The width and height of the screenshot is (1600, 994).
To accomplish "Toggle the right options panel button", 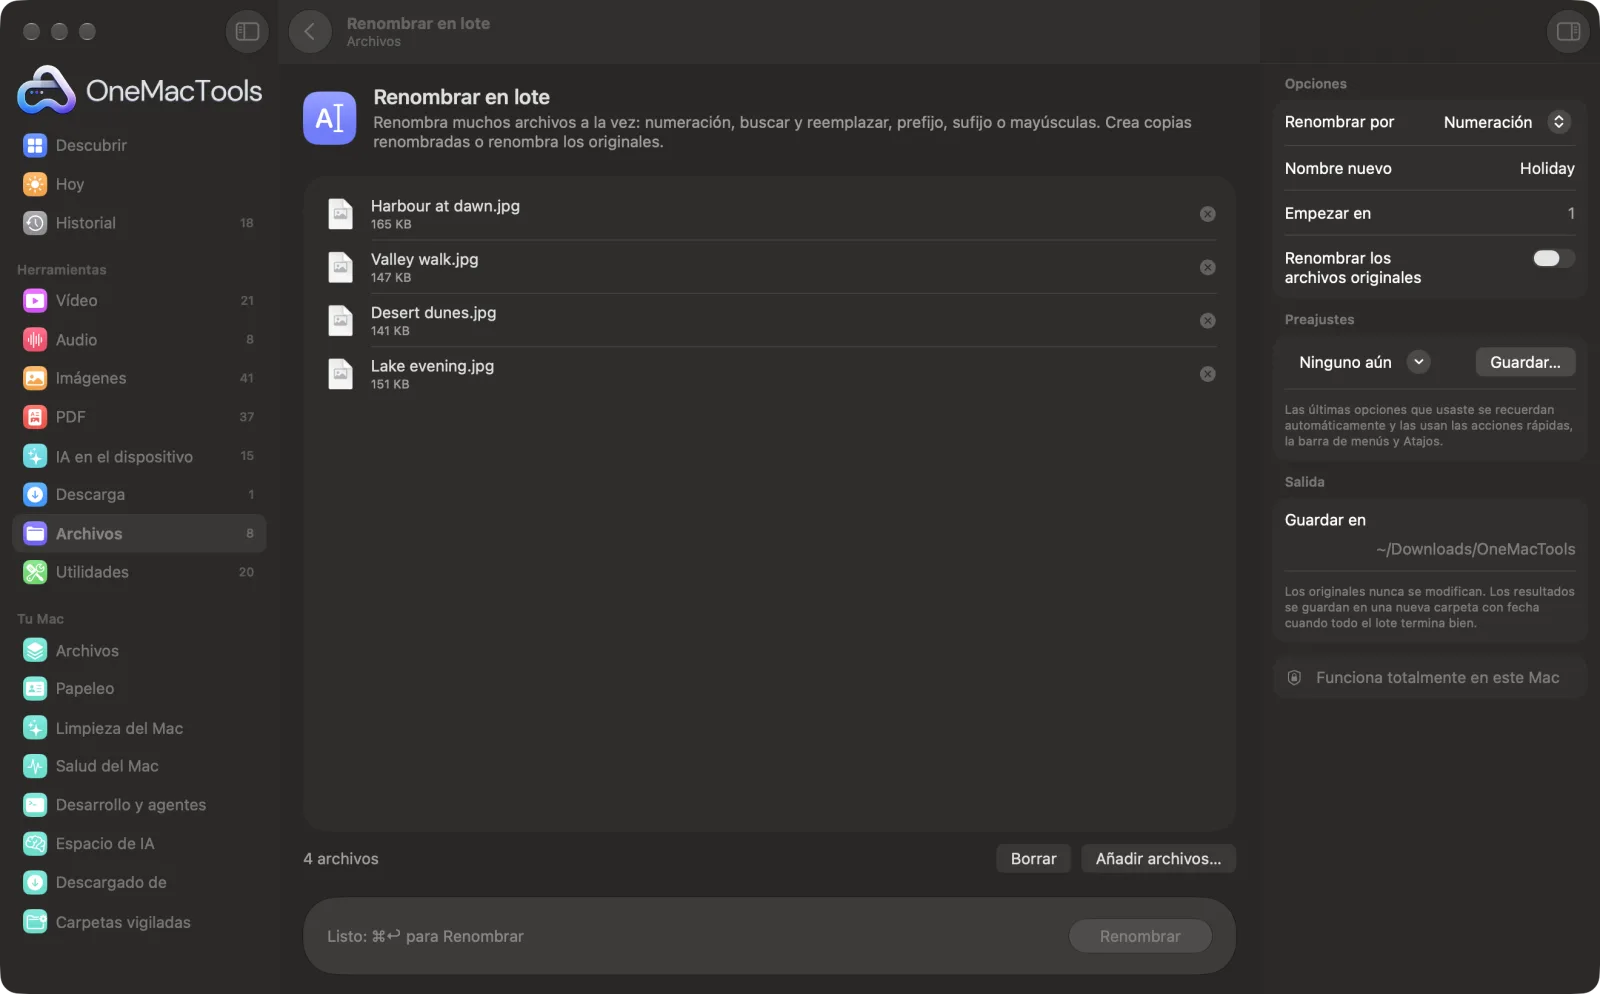I will pos(1568,32).
